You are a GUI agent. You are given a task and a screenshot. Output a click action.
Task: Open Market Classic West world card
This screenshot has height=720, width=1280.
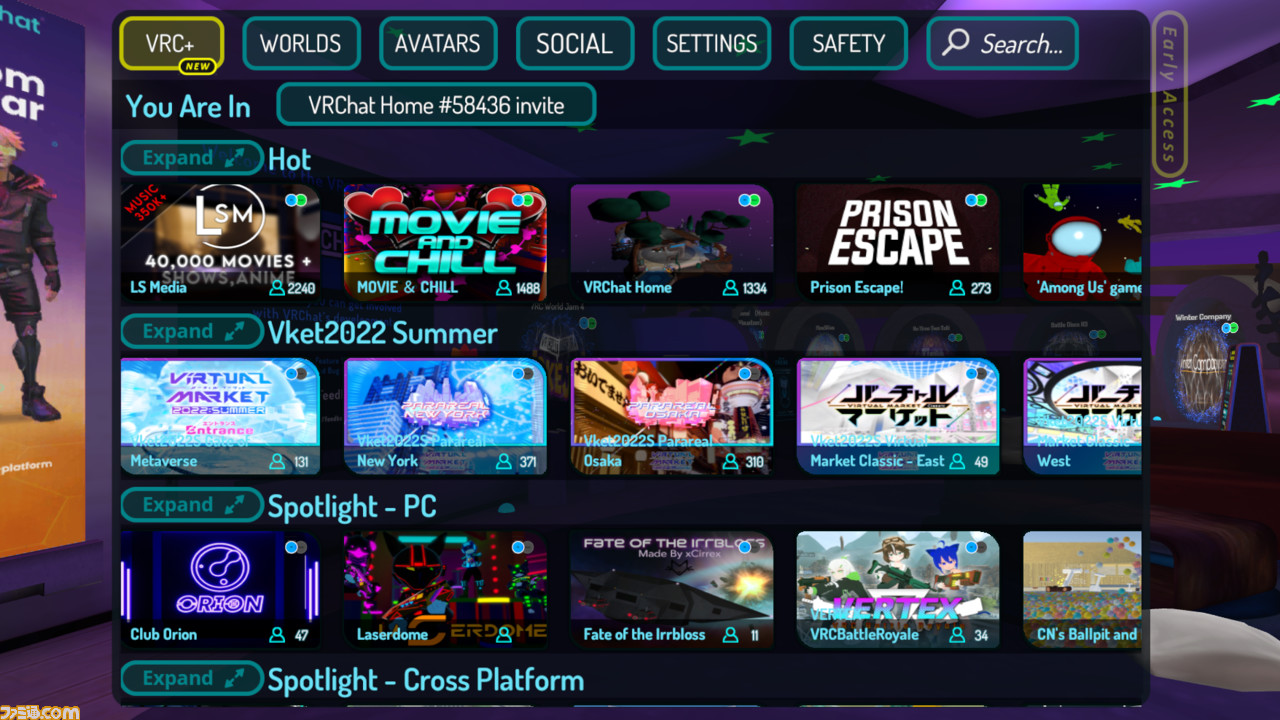pyautogui.click(x=1082, y=416)
